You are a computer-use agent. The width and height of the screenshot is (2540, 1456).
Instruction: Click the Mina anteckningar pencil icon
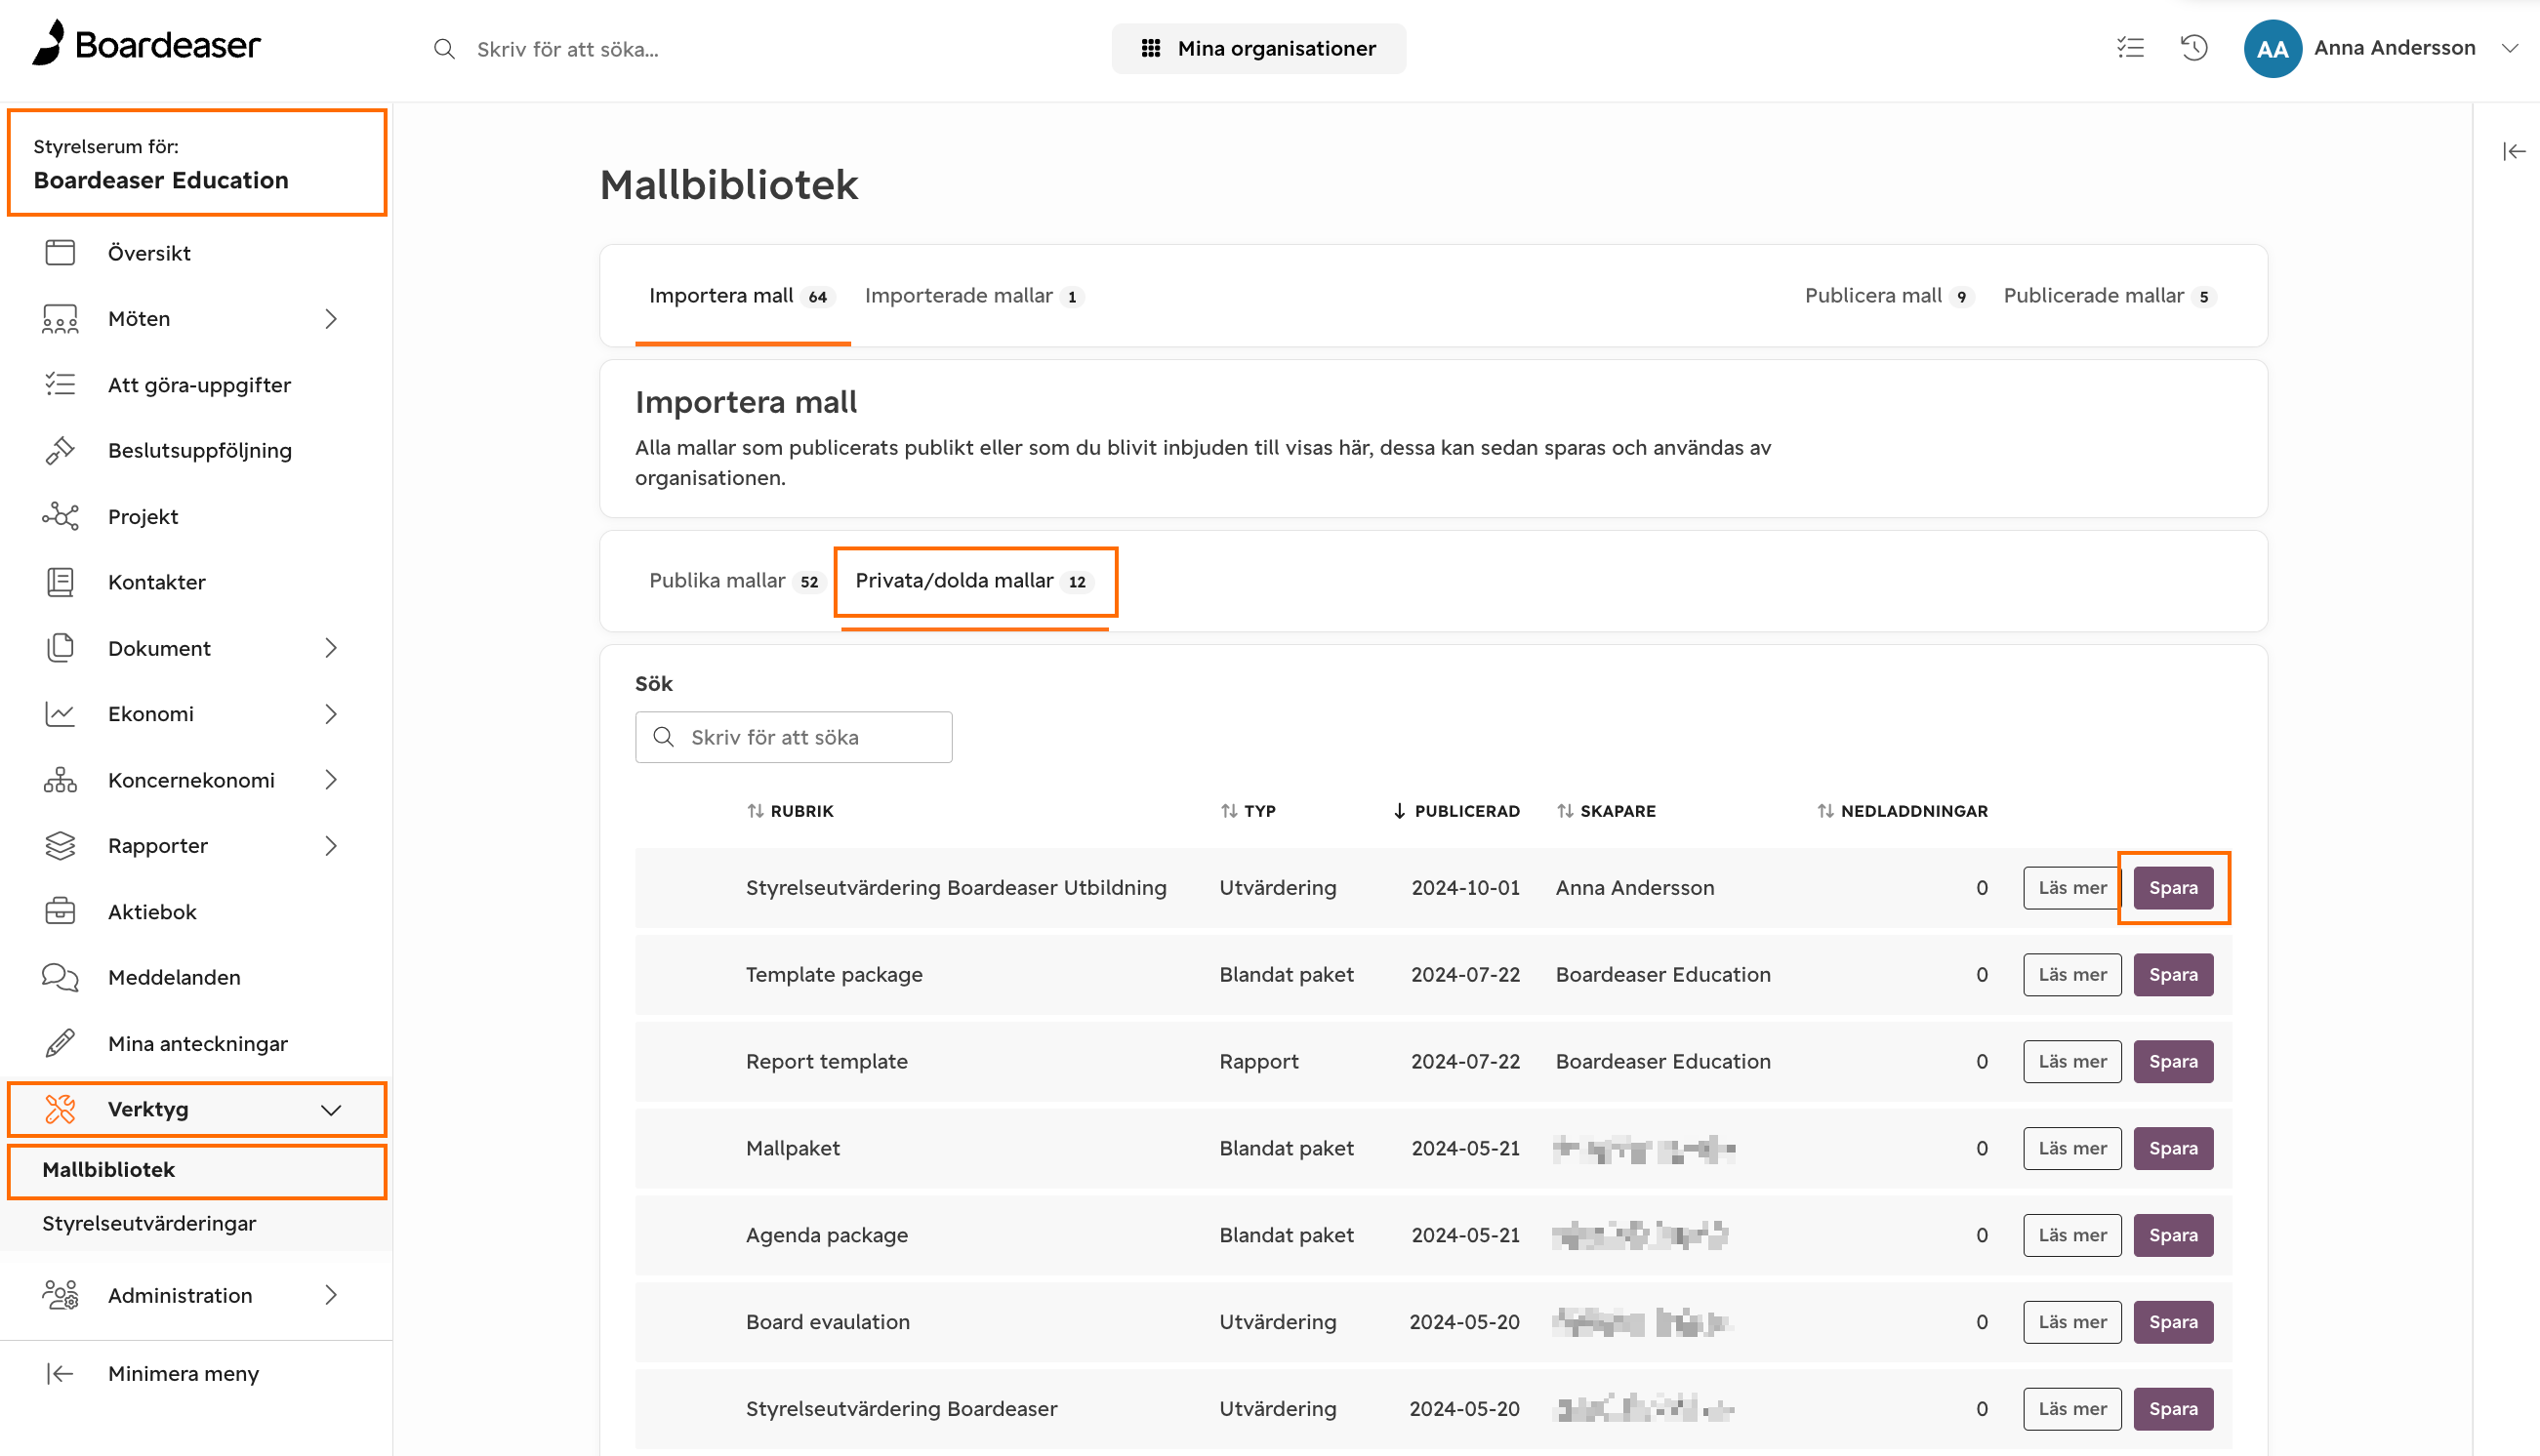(x=60, y=1043)
